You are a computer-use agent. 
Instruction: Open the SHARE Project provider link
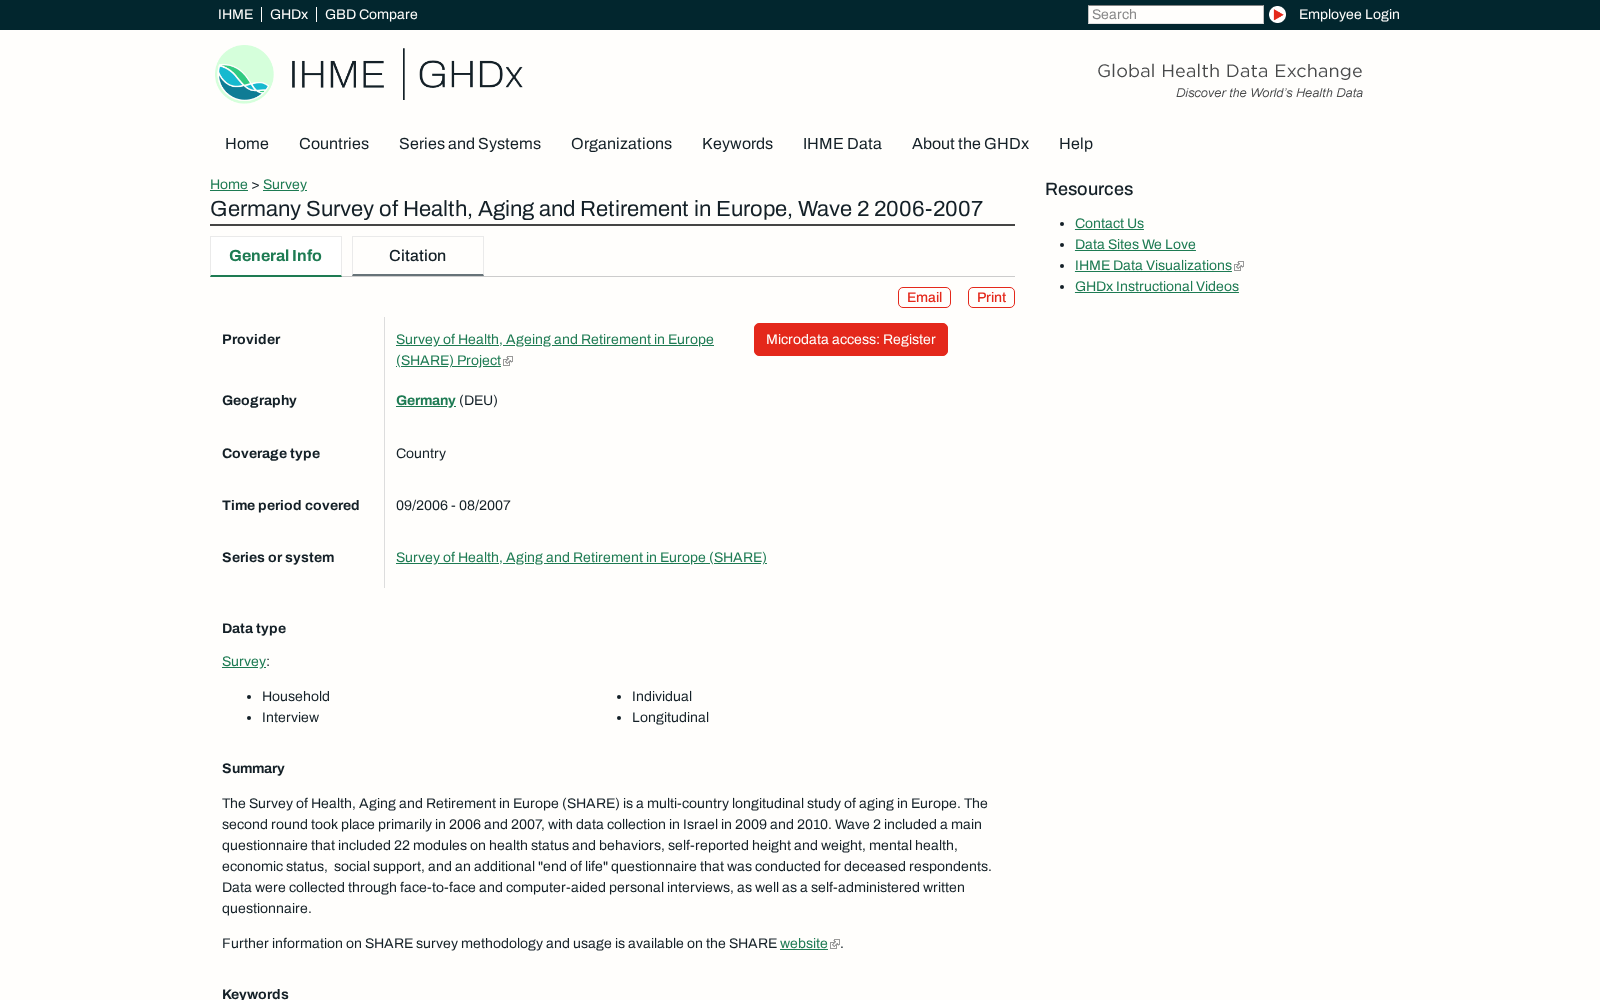pyautogui.click(x=555, y=350)
